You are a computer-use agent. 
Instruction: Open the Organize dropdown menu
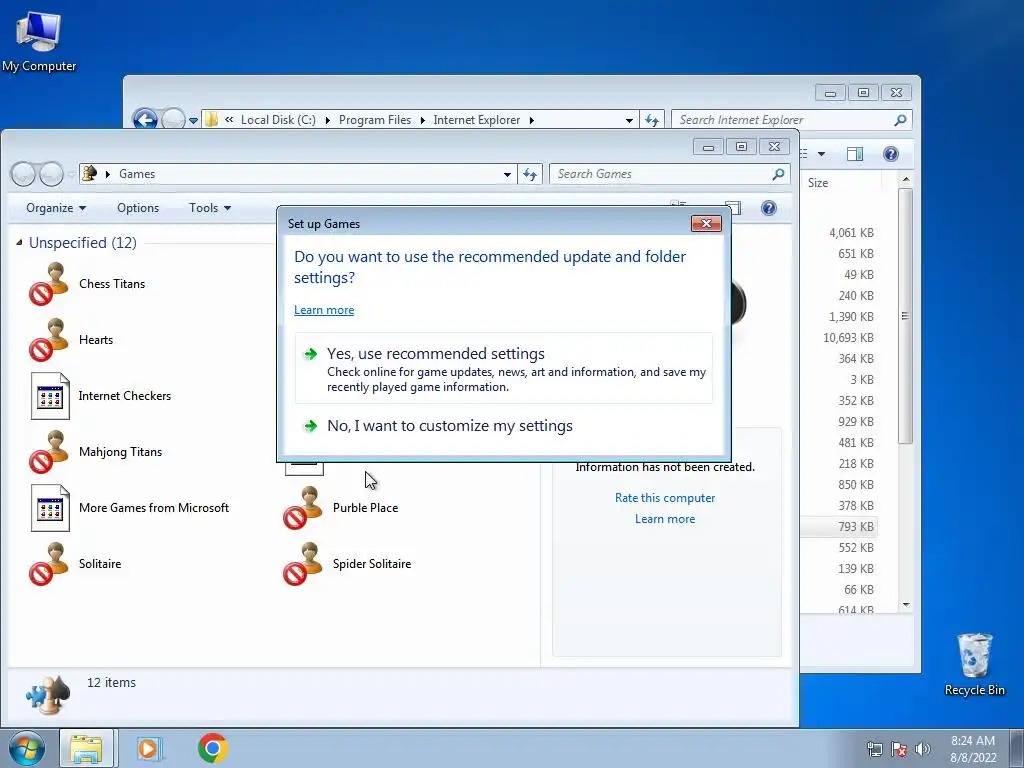point(56,208)
